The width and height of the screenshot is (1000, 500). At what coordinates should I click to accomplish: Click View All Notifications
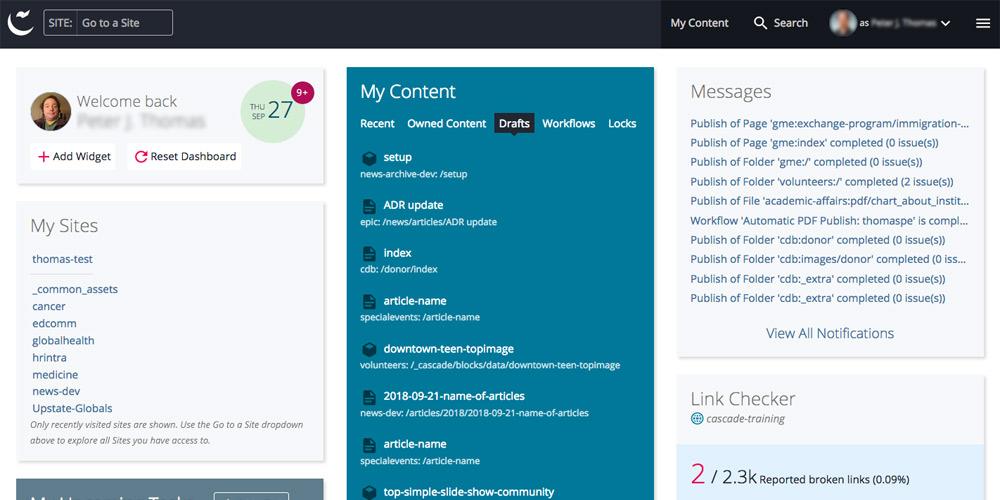830,333
